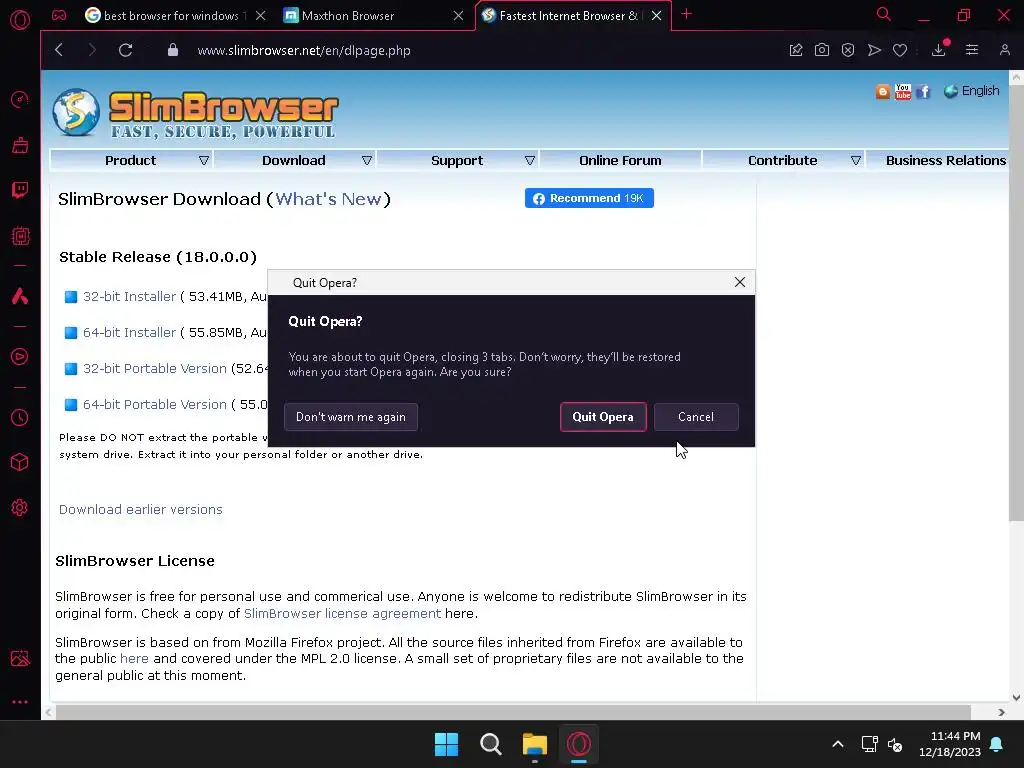
Task: Click the horizontal page scrollbar
Action: (513, 712)
